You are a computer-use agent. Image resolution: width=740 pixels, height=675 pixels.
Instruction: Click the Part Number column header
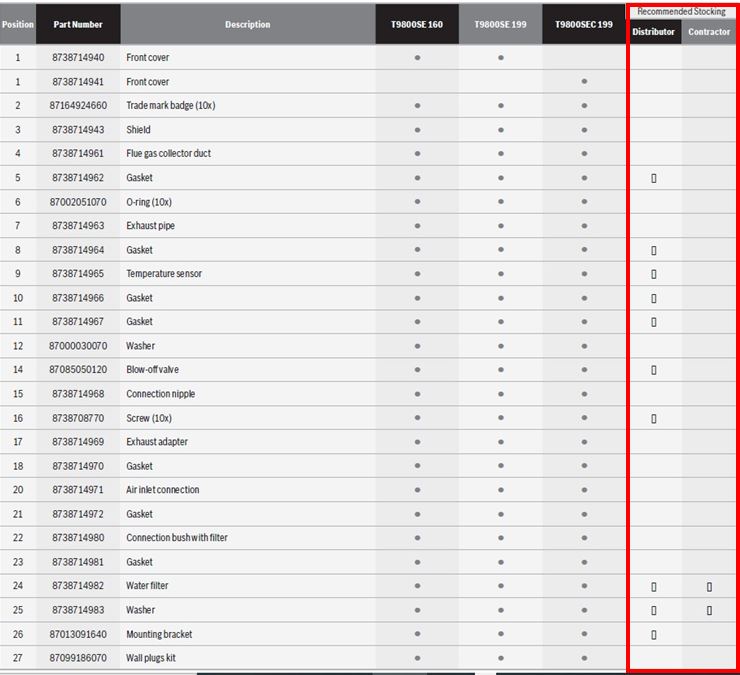[x=78, y=24]
